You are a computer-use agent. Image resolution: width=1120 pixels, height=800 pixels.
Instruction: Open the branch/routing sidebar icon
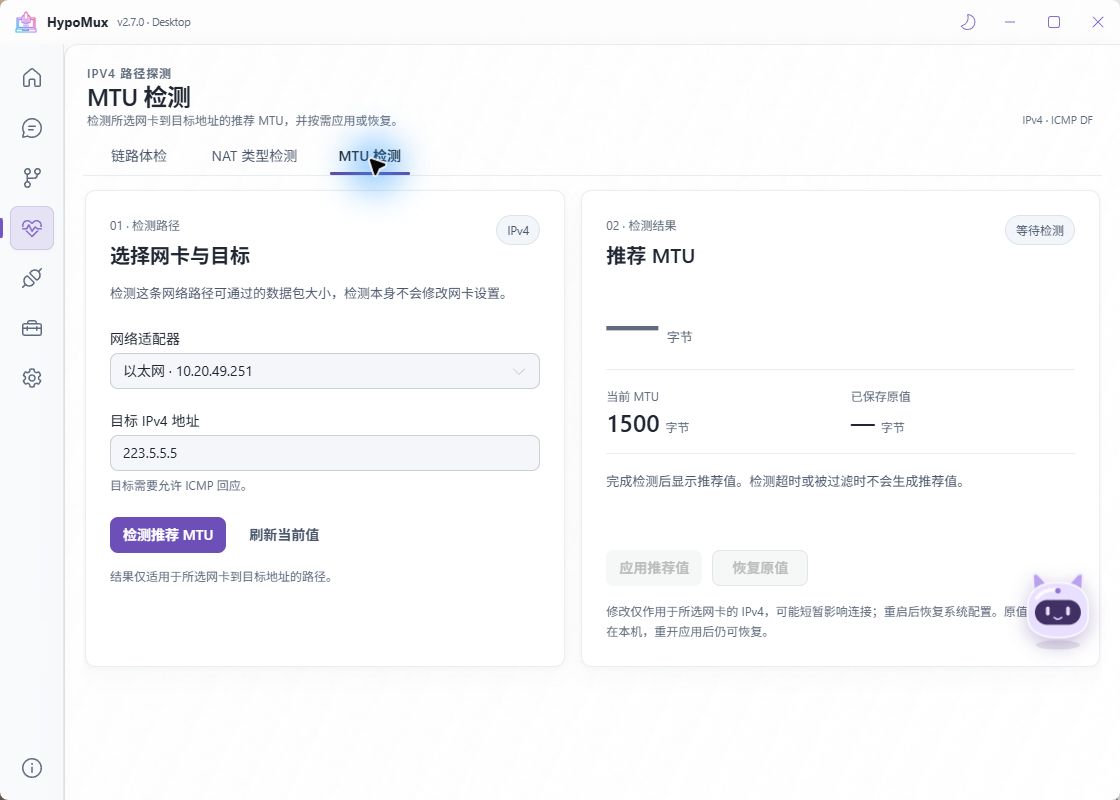(31, 178)
